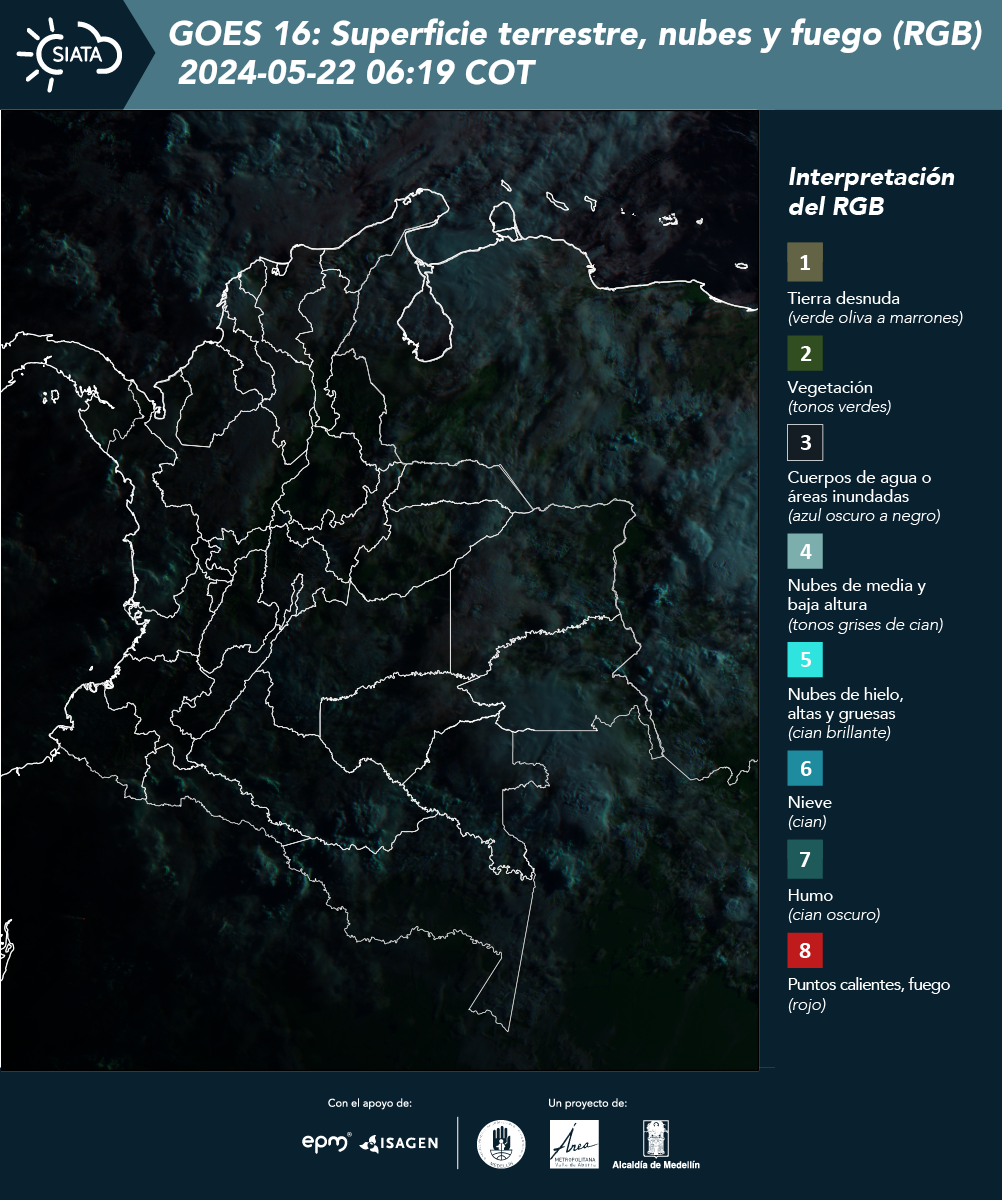
Task: Click the epm logo
Action: [x=327, y=1141]
